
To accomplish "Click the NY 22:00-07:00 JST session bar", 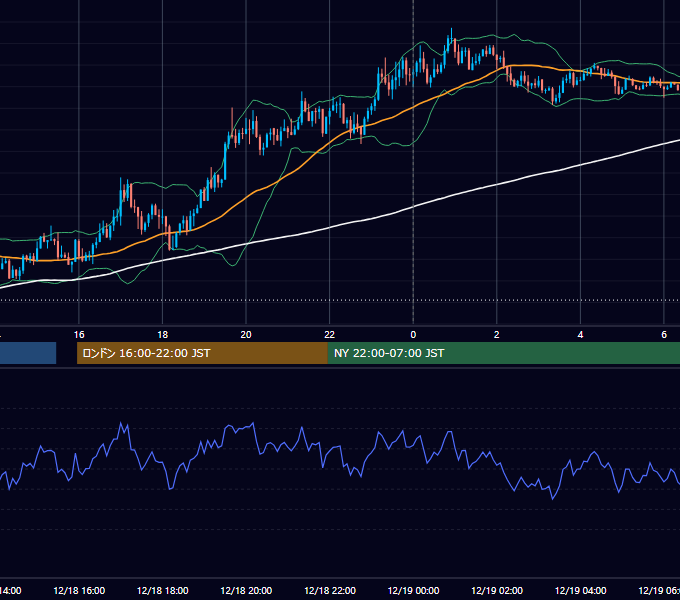I will 503,353.
